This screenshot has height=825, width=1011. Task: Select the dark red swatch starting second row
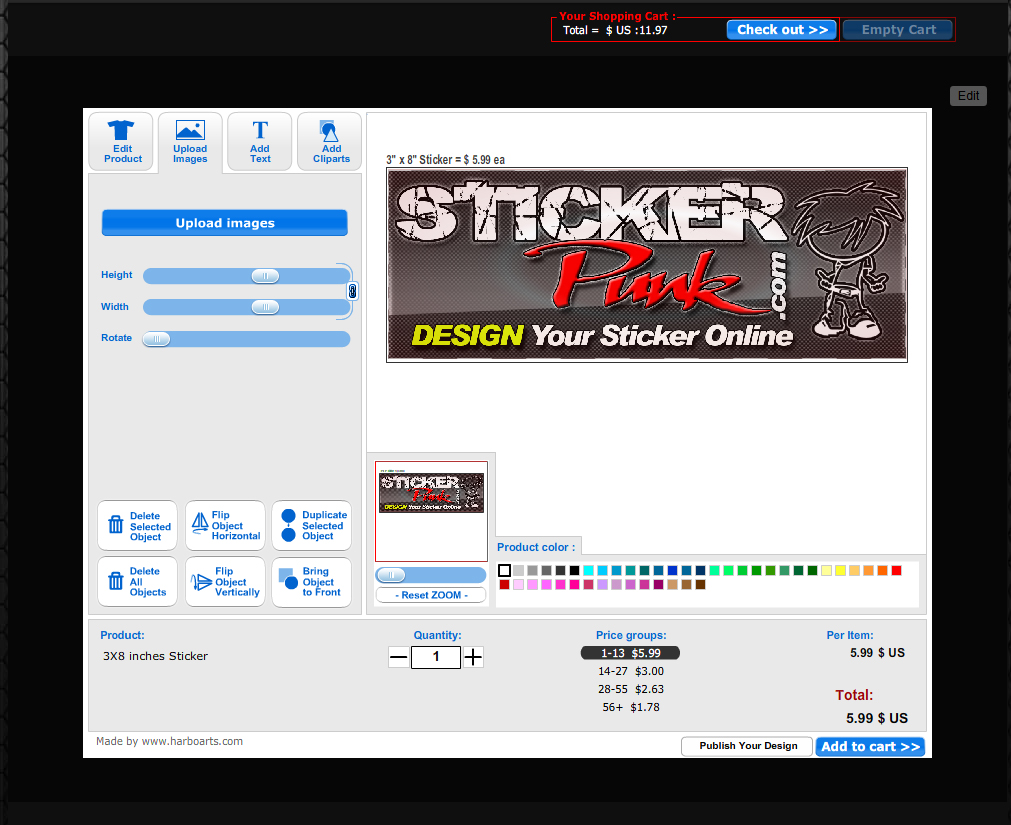(505, 585)
